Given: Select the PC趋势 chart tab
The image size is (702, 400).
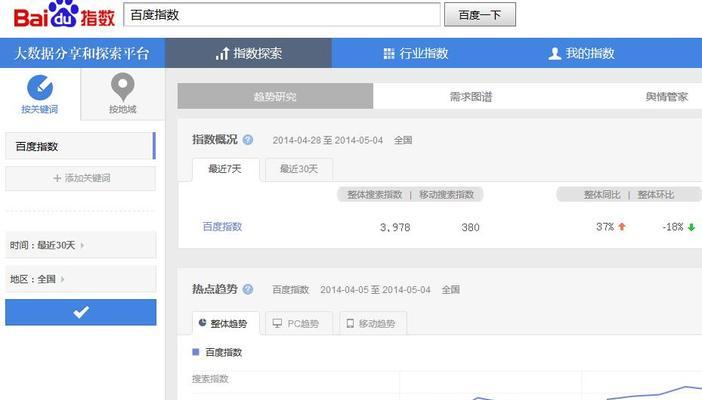Looking at the screenshot, I should pyautogui.click(x=299, y=323).
